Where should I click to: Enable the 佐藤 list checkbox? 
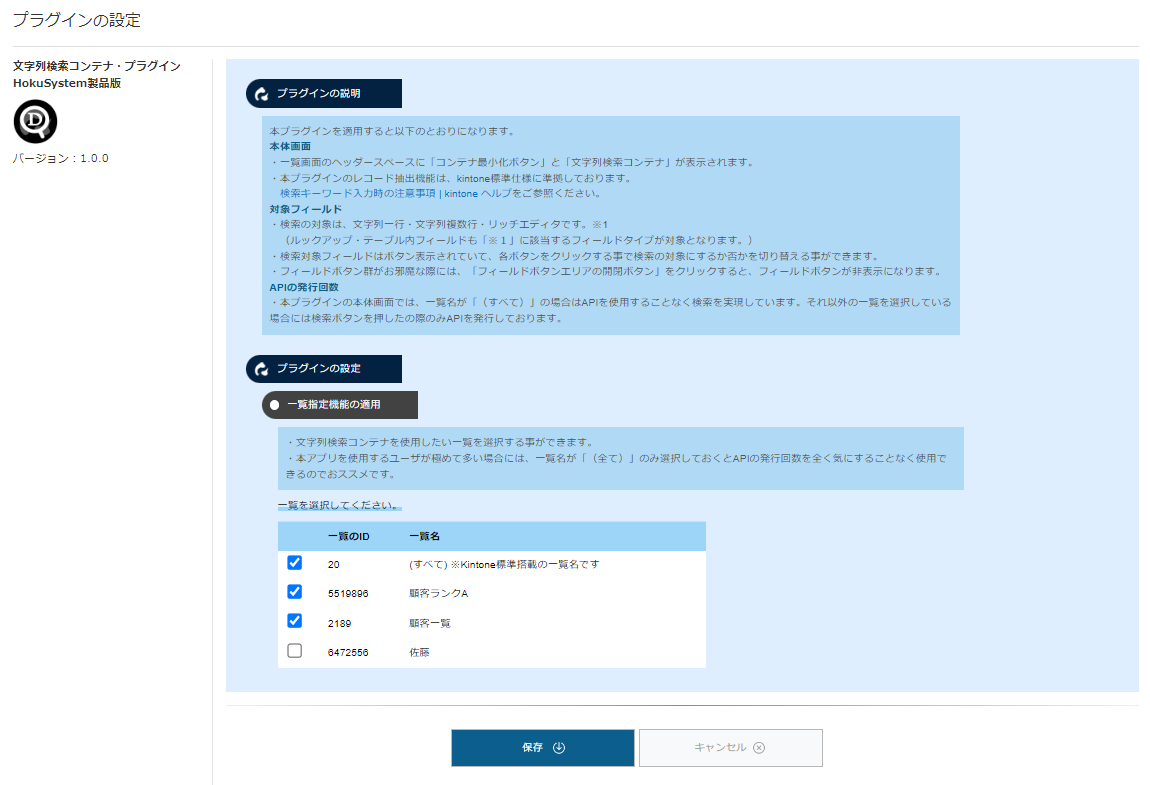[x=294, y=650]
